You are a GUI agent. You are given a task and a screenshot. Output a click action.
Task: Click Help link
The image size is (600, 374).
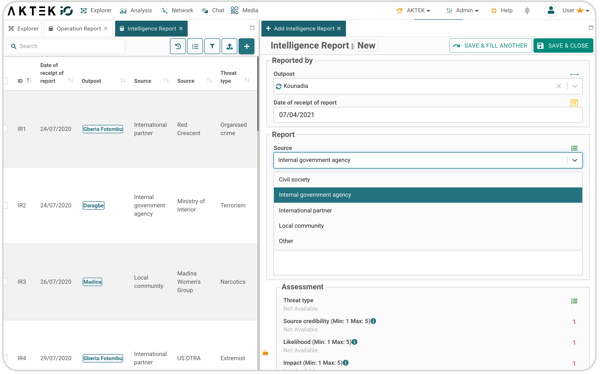(x=502, y=11)
